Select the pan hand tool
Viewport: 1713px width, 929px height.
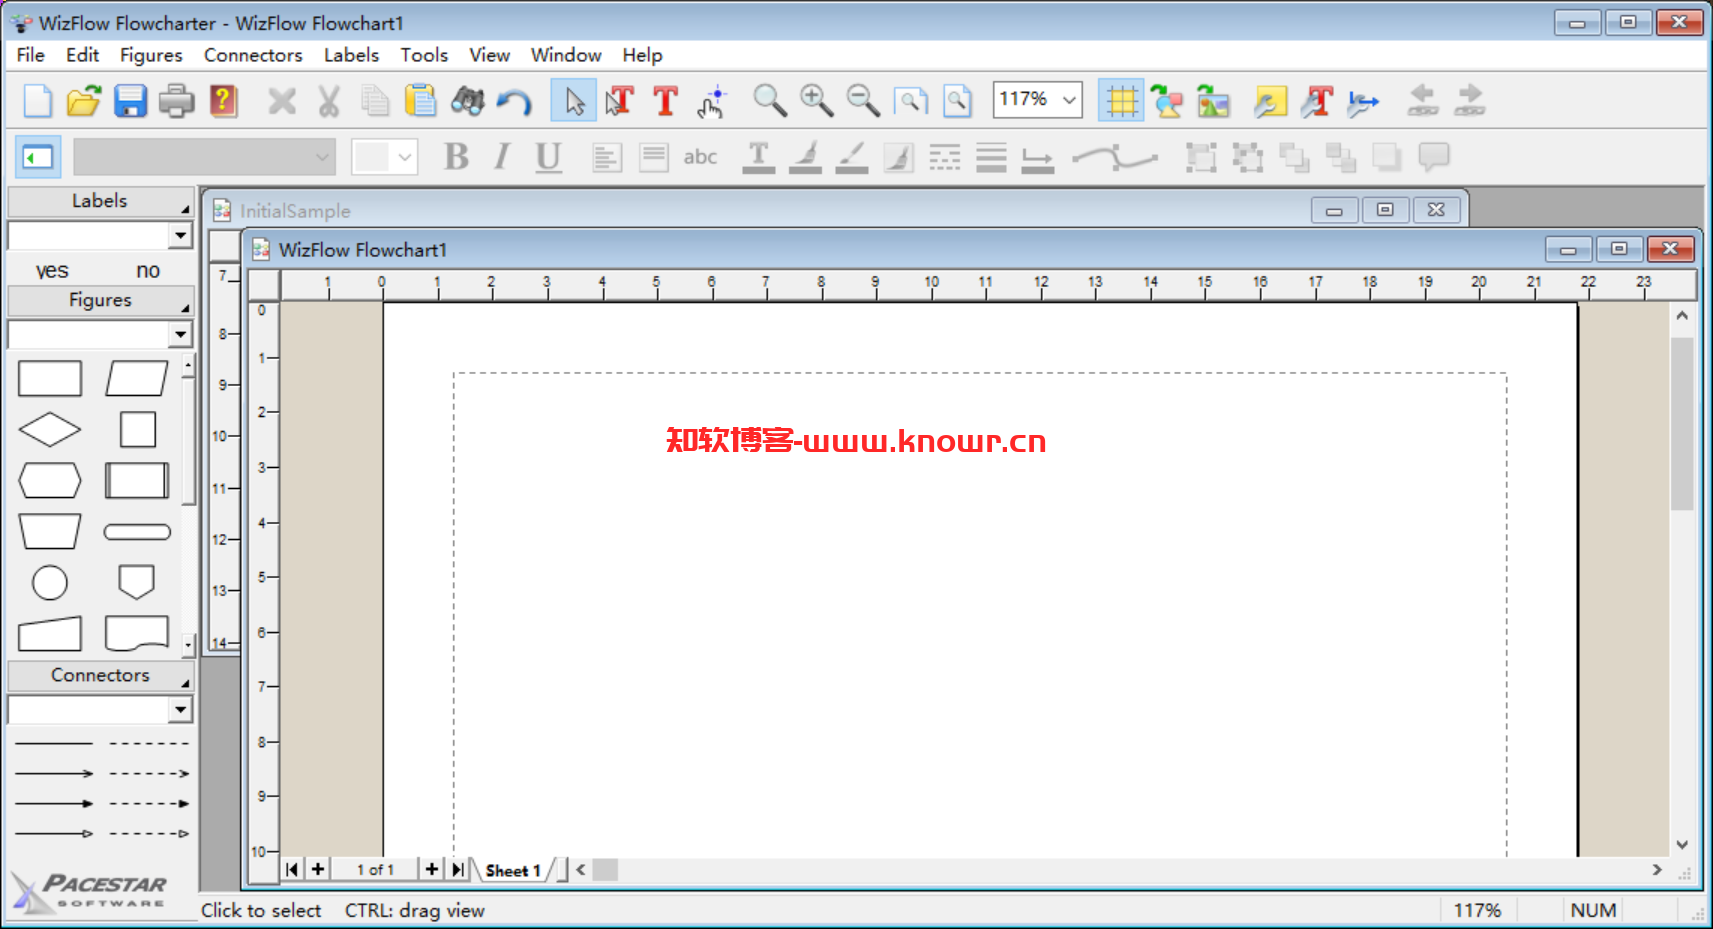tap(712, 101)
